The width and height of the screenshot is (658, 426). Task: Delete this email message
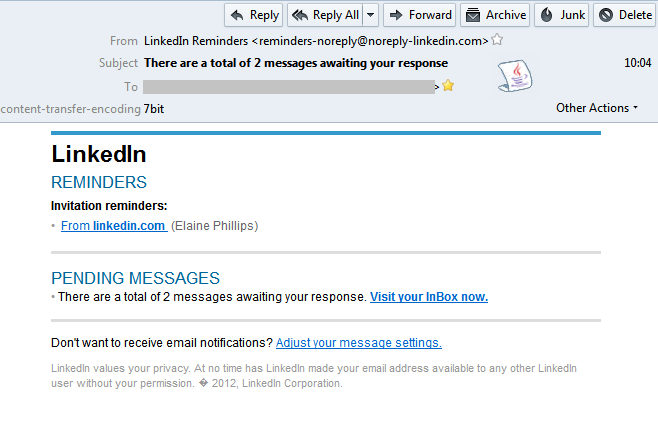click(625, 15)
